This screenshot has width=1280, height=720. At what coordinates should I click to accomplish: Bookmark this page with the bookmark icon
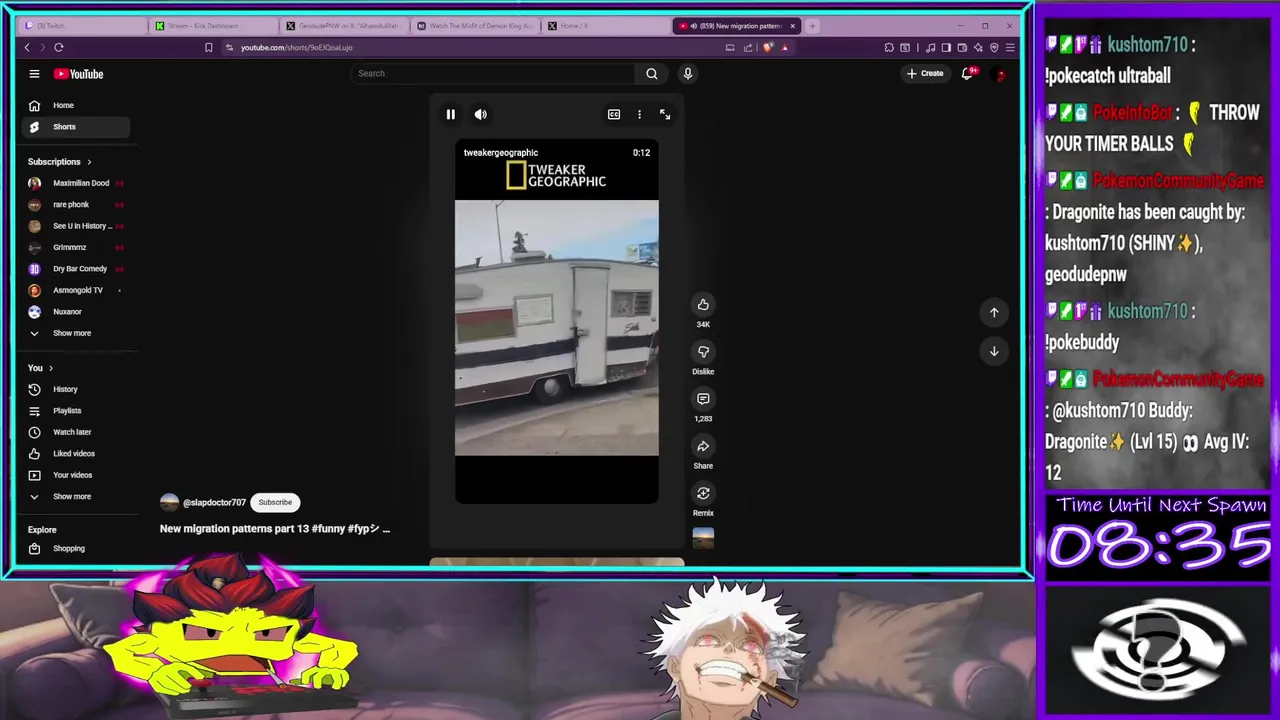tap(208, 47)
